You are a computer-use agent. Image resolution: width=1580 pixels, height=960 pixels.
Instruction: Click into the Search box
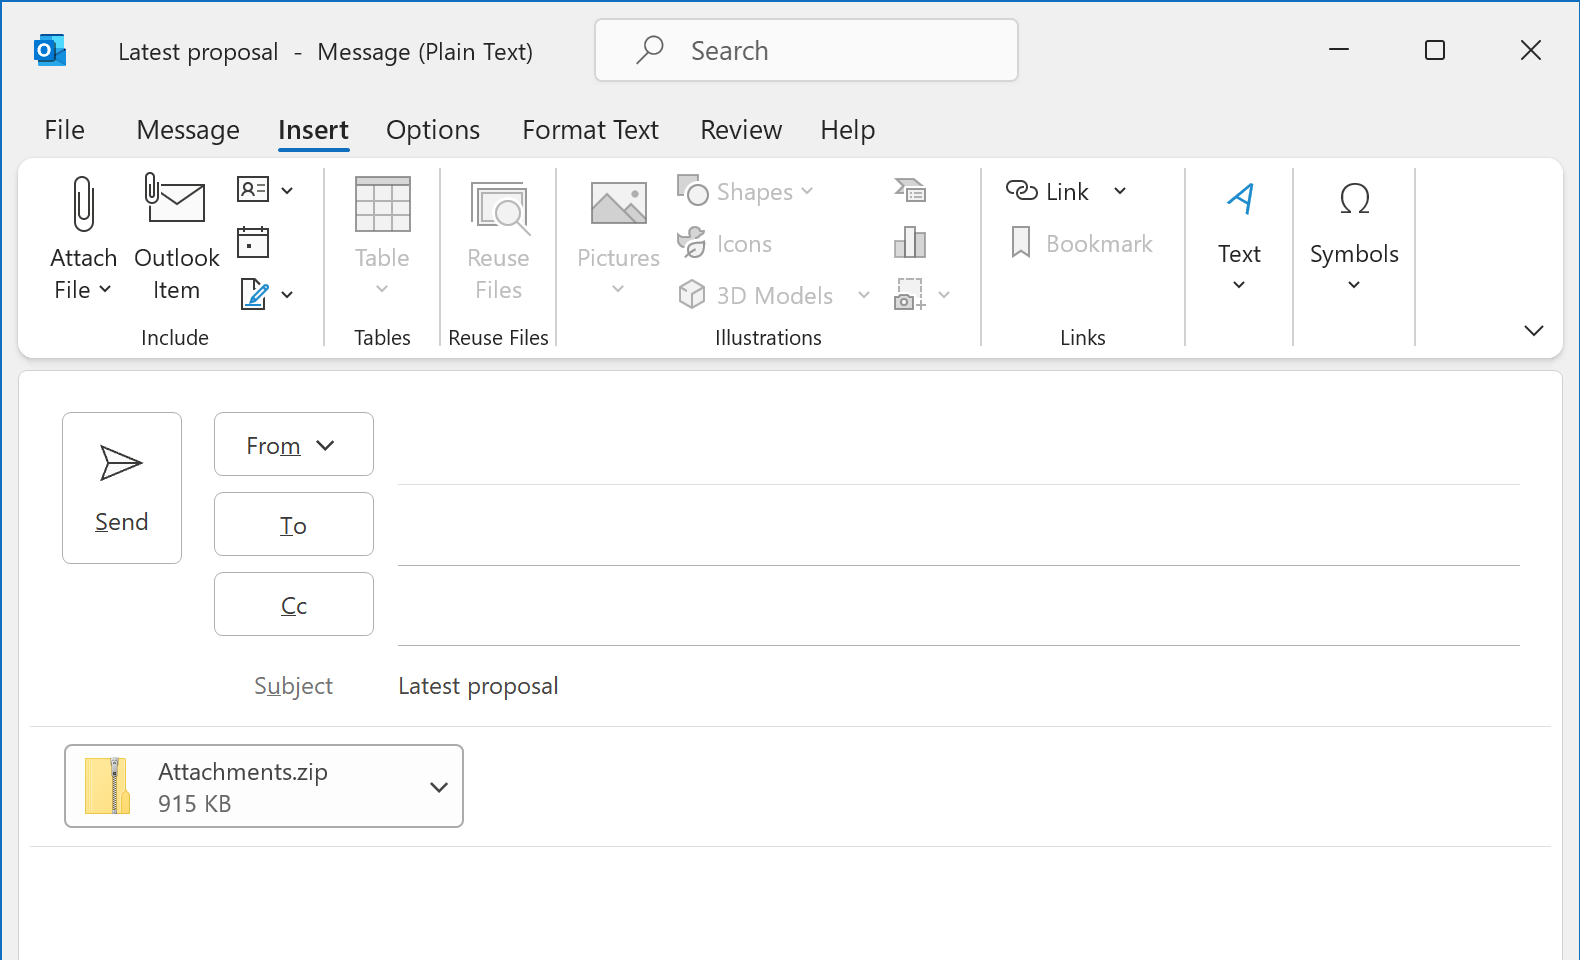(x=806, y=50)
